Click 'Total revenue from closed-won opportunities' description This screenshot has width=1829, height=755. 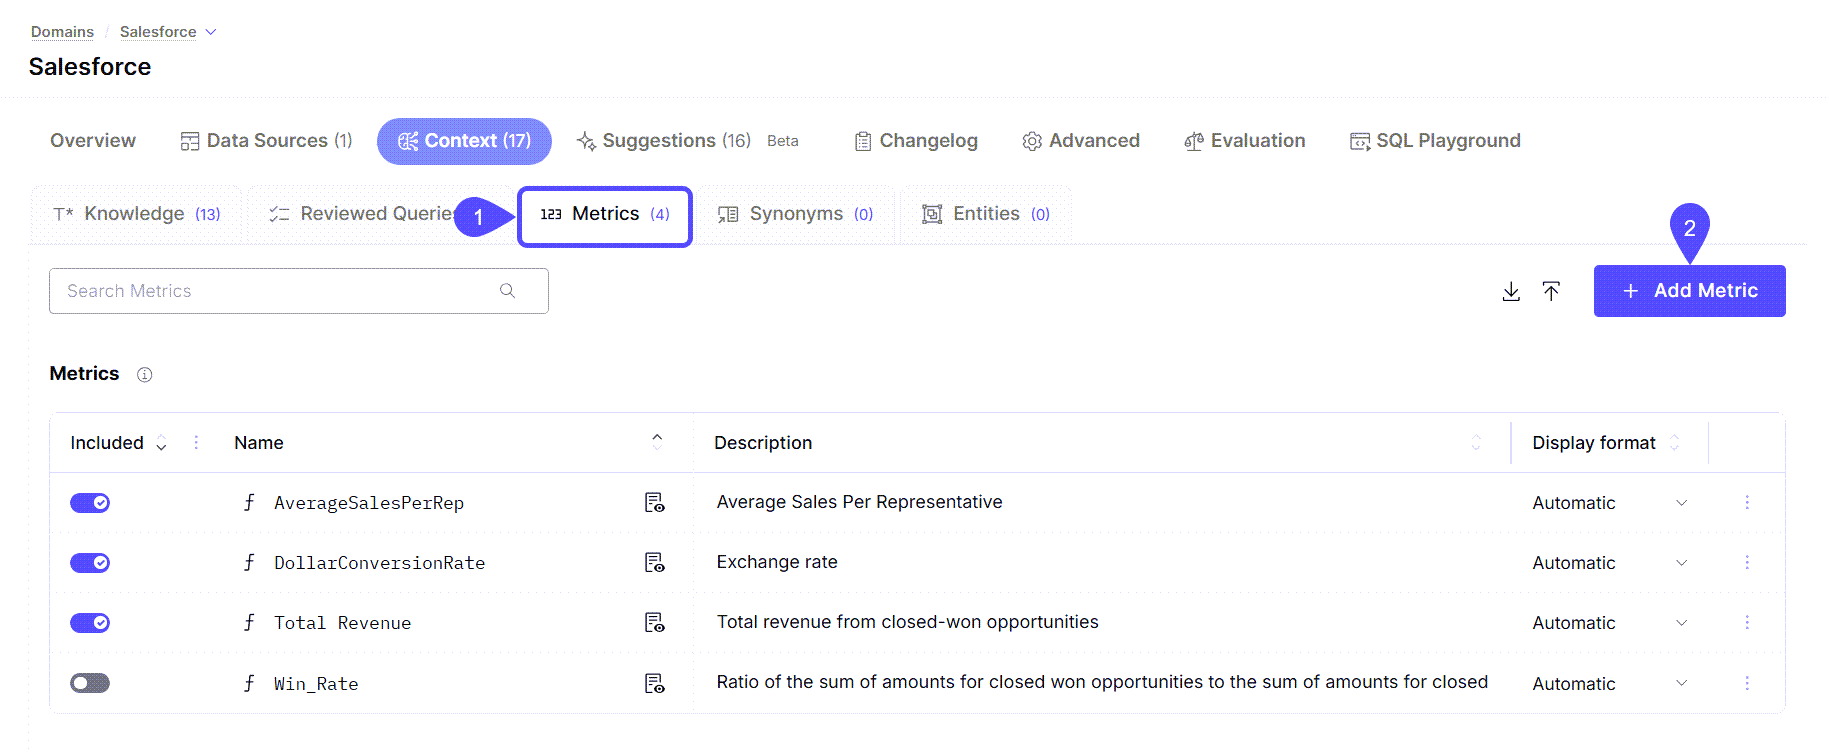coord(907,622)
